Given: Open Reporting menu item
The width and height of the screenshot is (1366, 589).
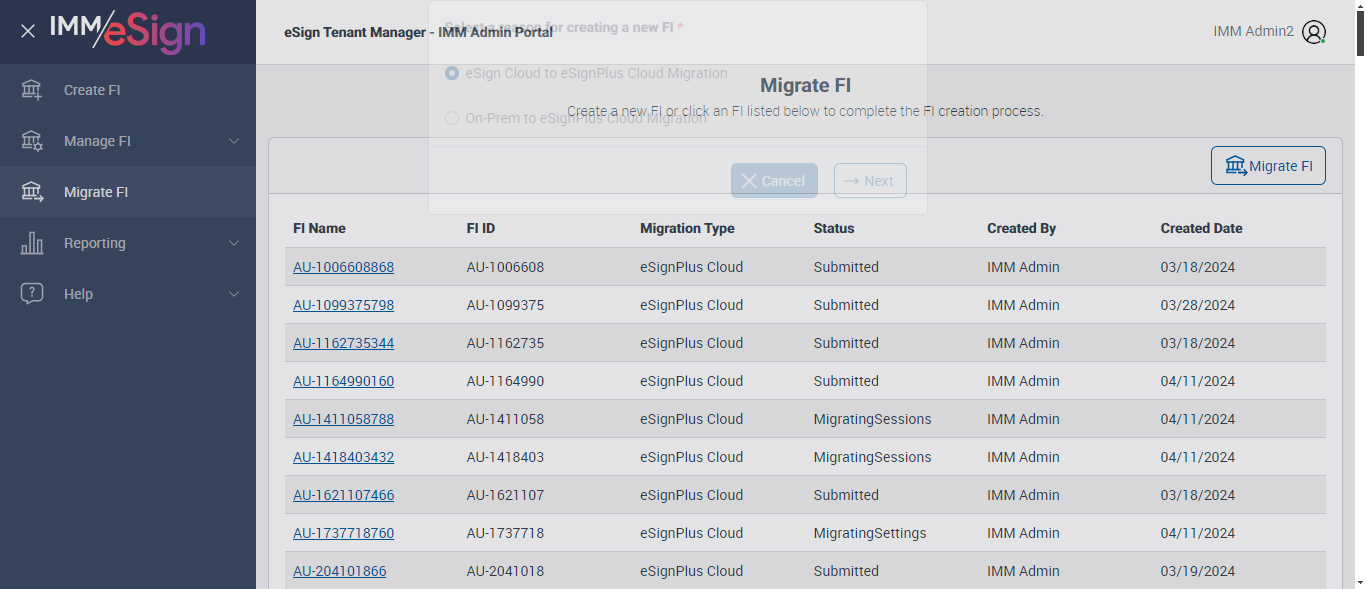Looking at the screenshot, I should [x=128, y=243].
